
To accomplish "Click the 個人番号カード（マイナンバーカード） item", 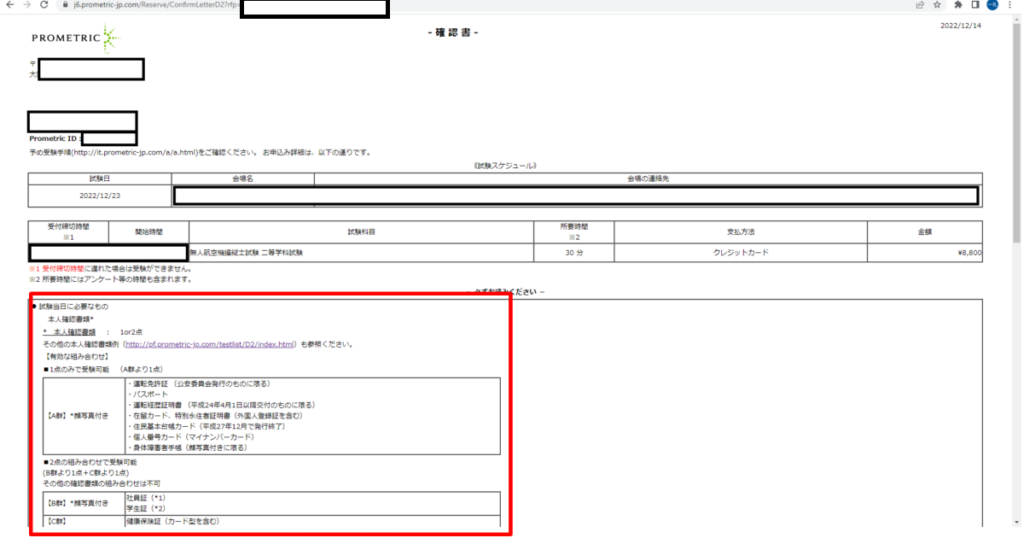I will click(x=191, y=437).
